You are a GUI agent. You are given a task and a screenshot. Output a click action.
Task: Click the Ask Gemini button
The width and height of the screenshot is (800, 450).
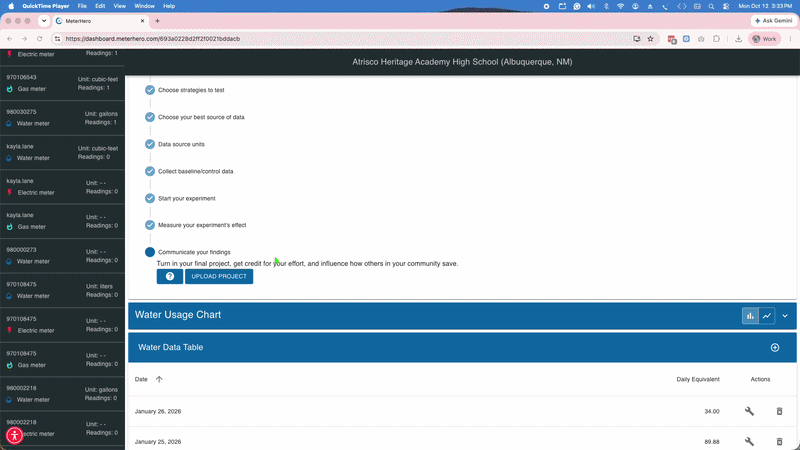[773, 21]
